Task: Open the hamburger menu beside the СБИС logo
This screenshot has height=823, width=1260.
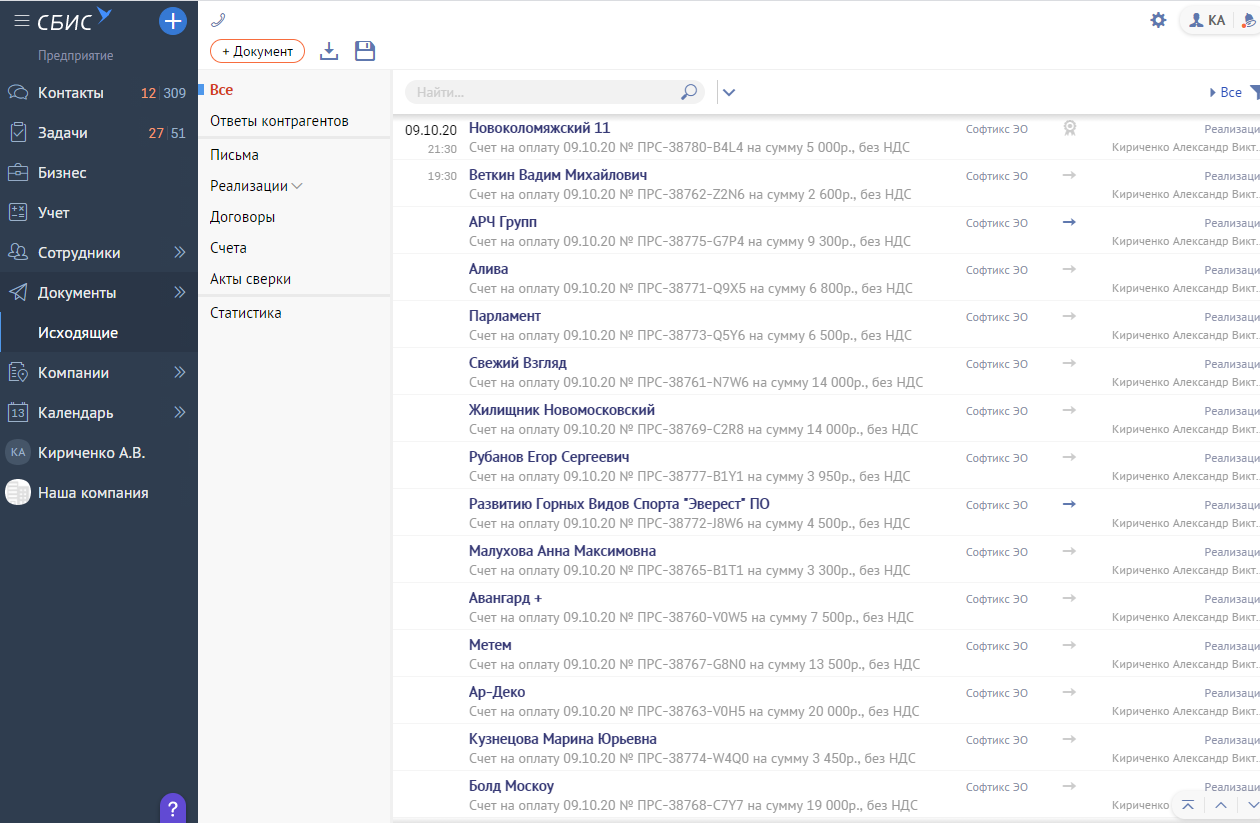Action: 21,20
